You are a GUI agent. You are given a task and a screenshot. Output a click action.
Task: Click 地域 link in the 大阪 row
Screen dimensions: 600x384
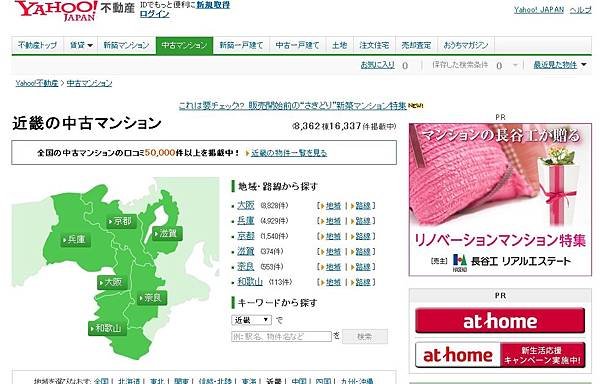[x=333, y=206]
